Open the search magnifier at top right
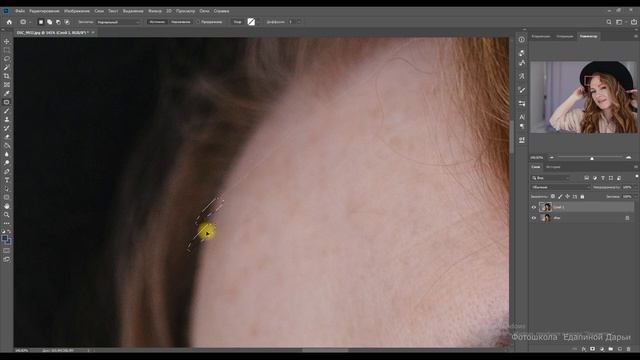Image resolution: width=640 pixels, height=360 pixels. [x=609, y=22]
